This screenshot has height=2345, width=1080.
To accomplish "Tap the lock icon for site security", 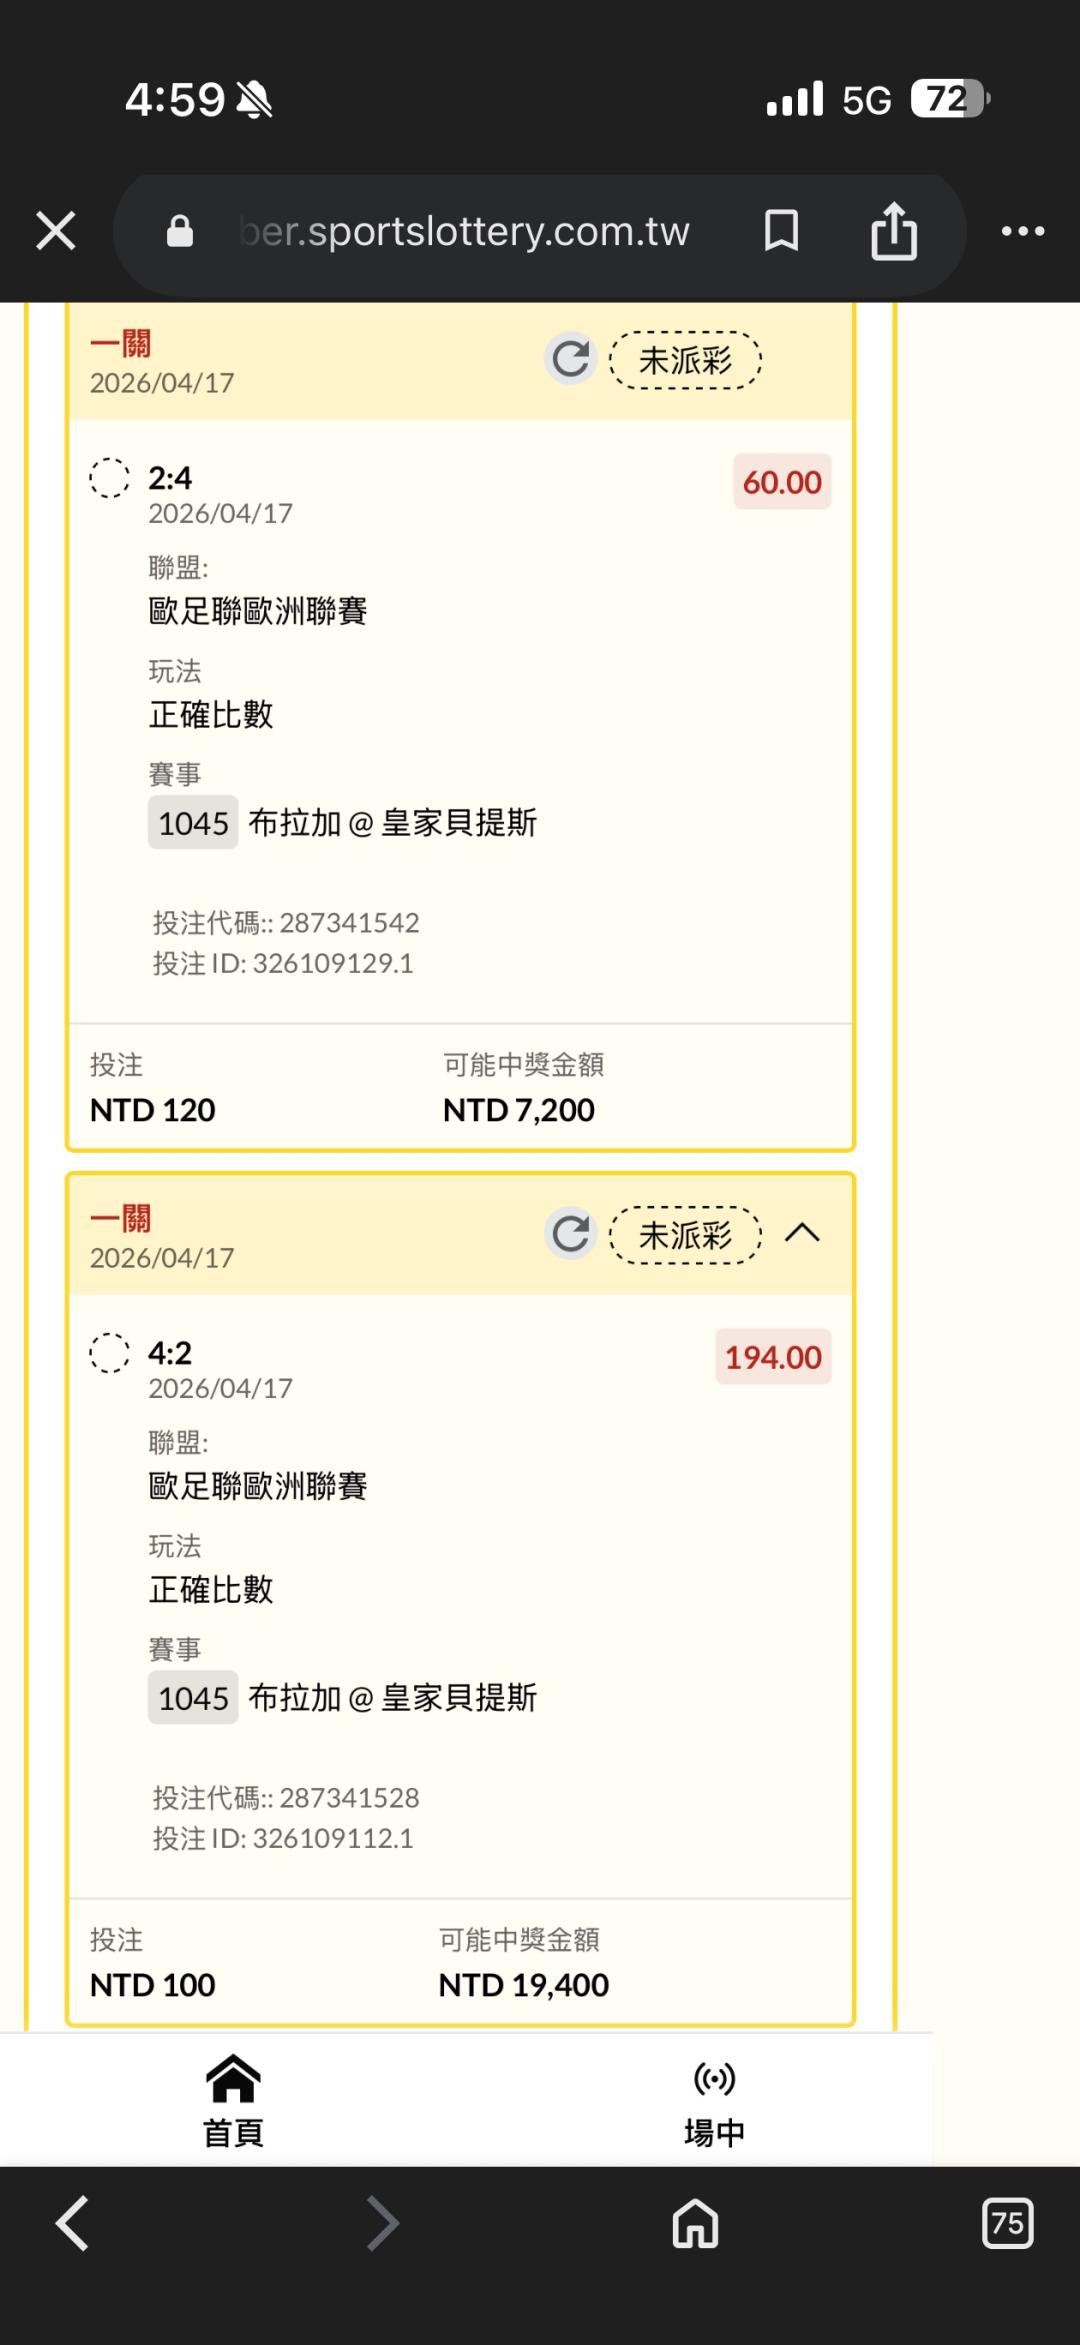I will [x=180, y=231].
